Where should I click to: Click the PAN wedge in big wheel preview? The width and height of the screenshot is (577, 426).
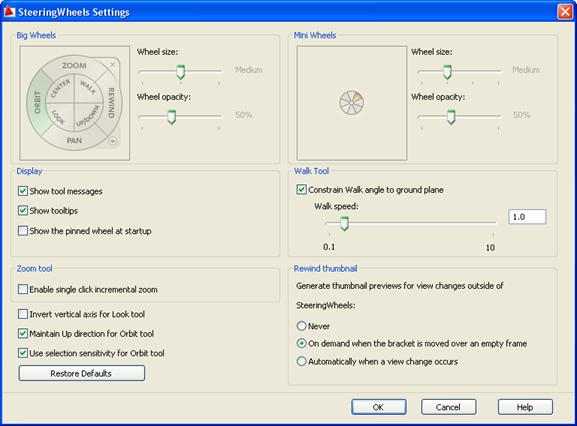point(74,140)
